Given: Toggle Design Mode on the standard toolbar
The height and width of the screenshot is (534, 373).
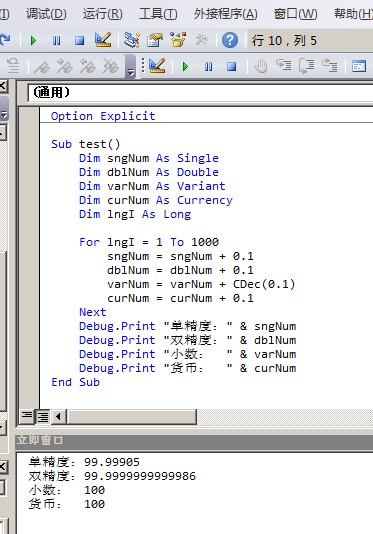Looking at the screenshot, I should [103, 40].
